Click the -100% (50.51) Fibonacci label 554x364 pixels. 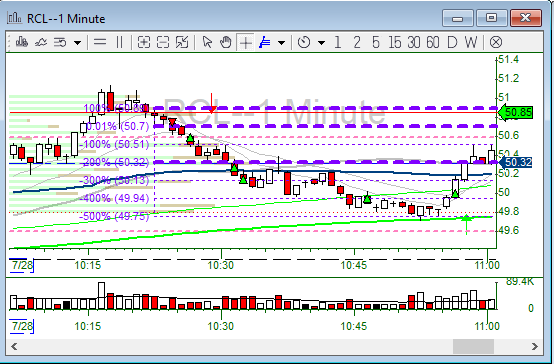coord(114,144)
